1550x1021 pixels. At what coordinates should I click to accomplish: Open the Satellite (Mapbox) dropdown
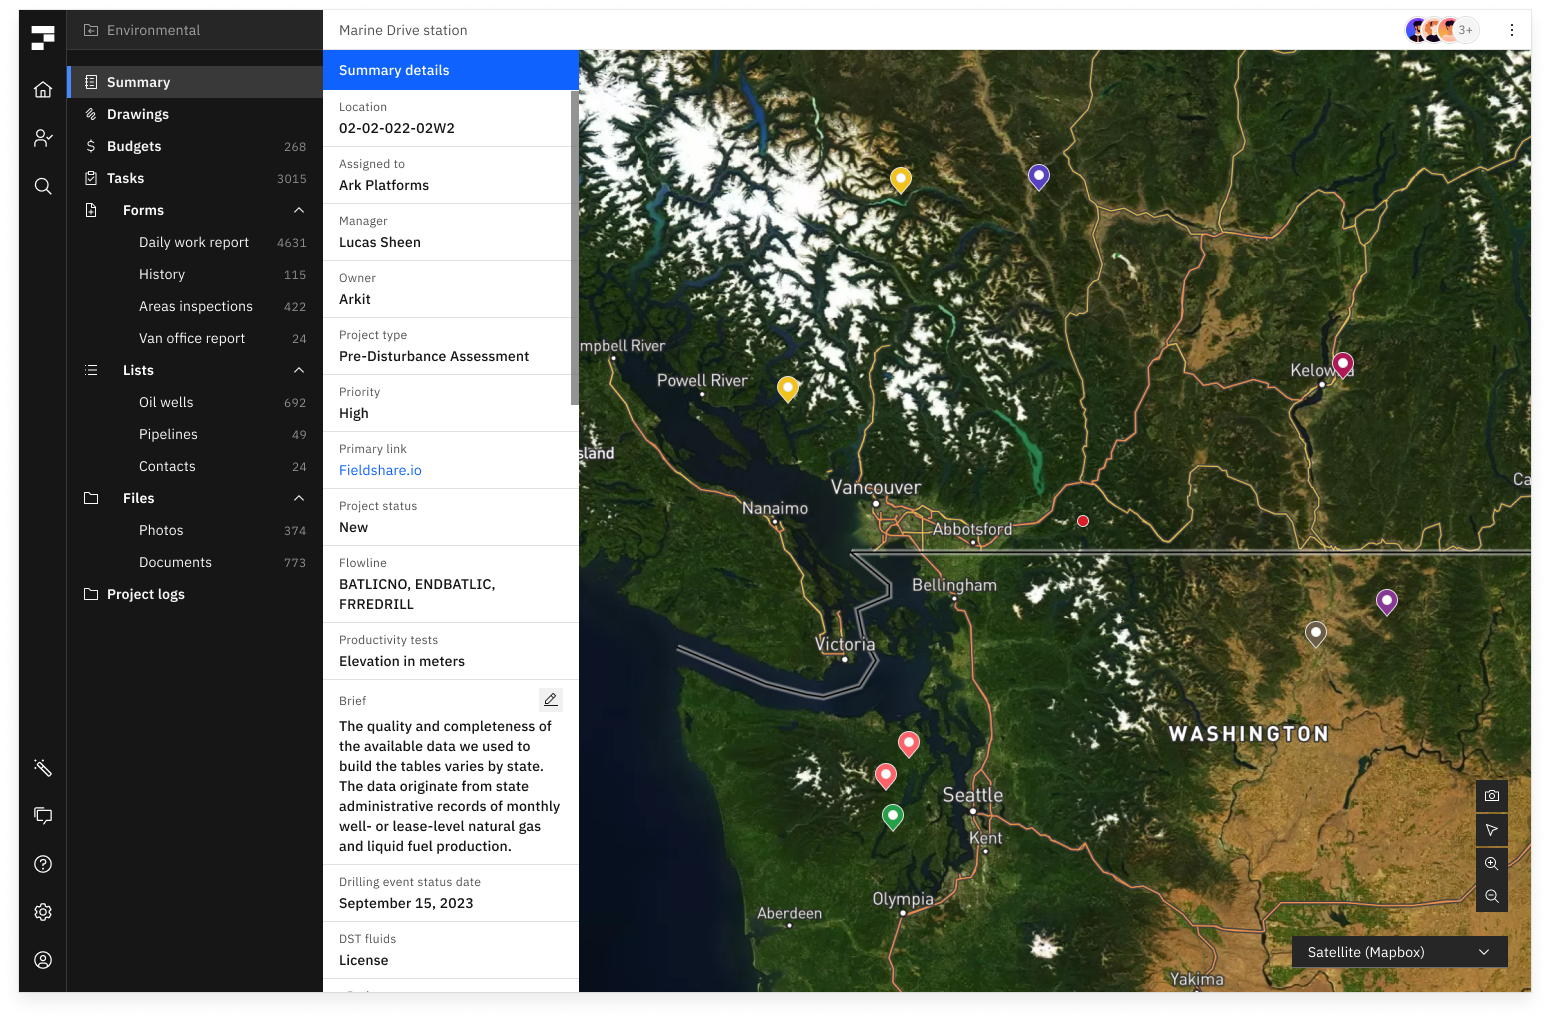point(1399,952)
